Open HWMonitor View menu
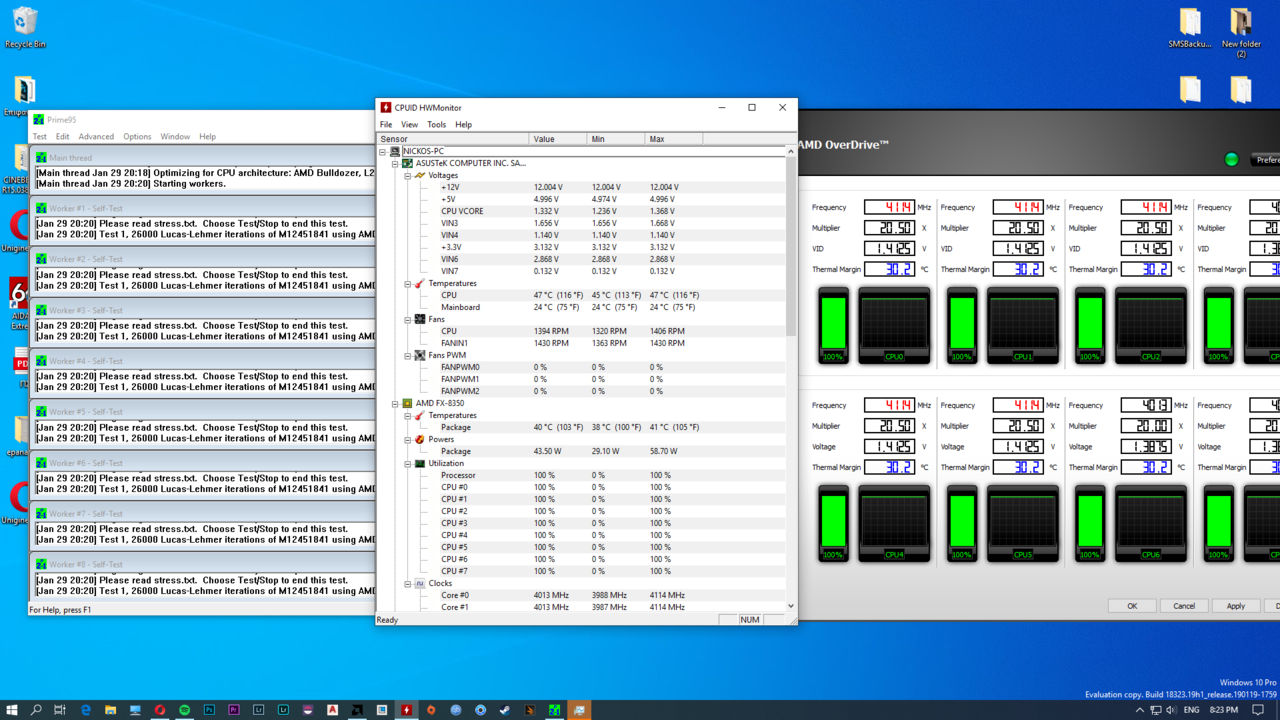Viewport: 1280px width, 720px height. 409,125
